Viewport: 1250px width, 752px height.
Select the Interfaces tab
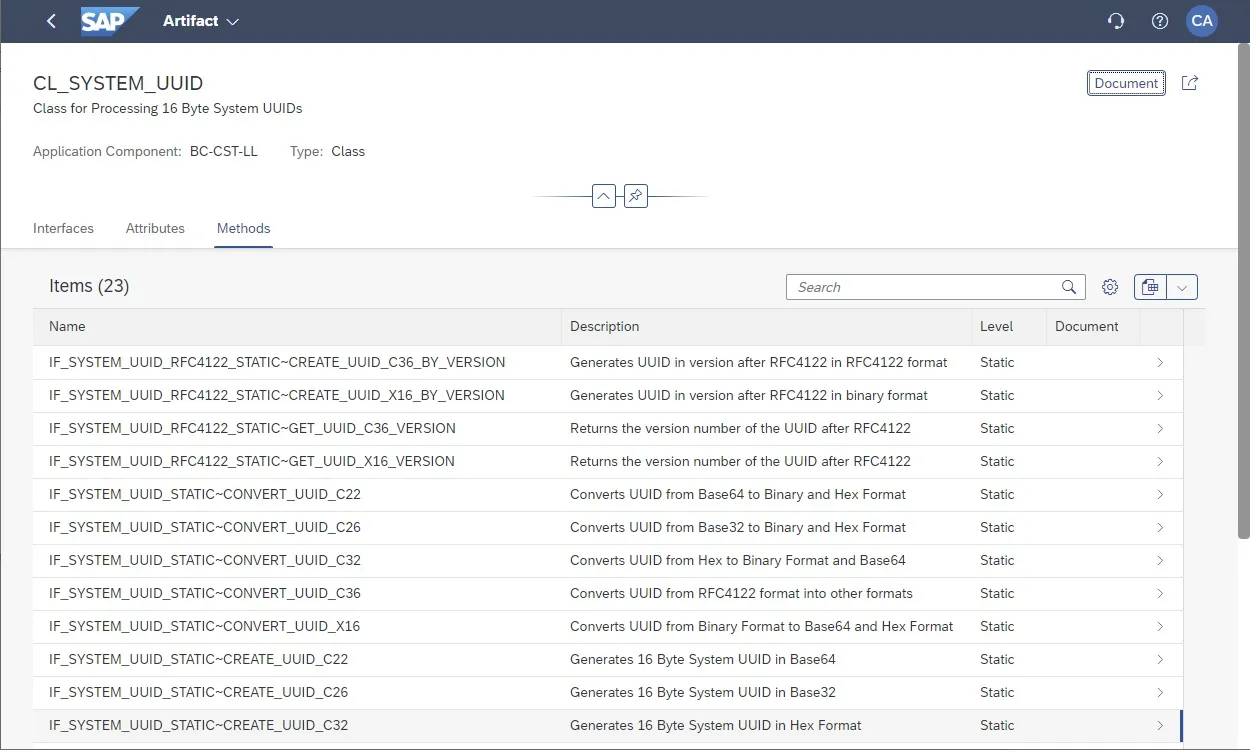pos(63,228)
